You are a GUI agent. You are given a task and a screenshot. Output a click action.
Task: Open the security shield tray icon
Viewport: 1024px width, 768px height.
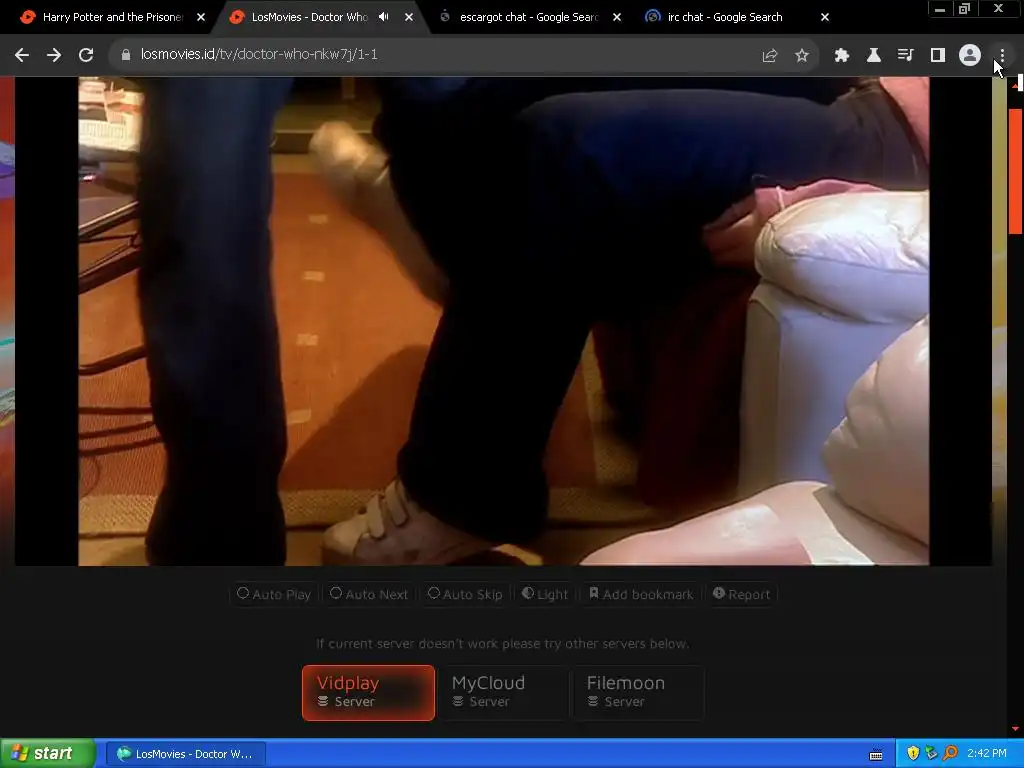[x=913, y=754]
